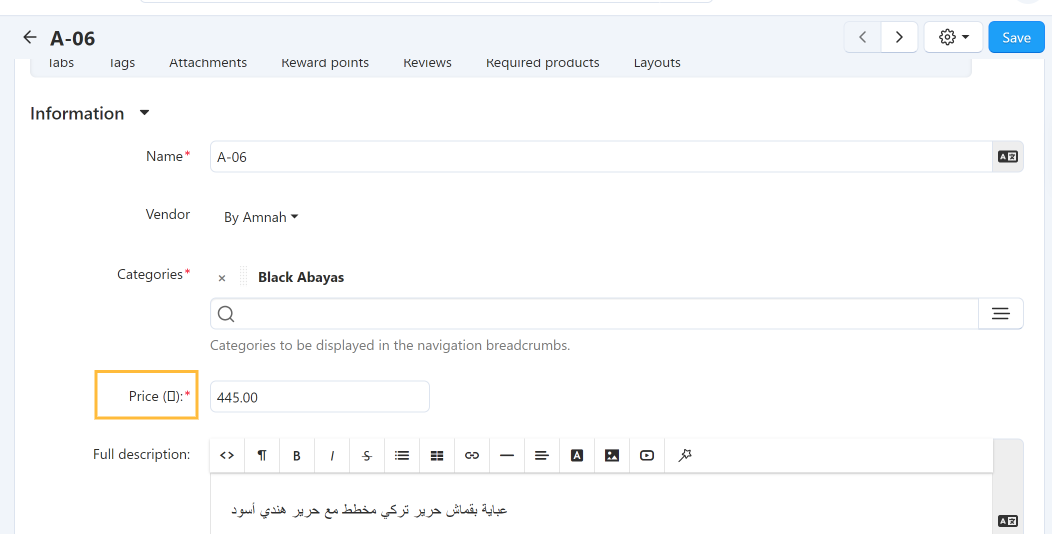Viewport: 1052px width, 534px height.
Task: Go back using the left arrow beside A-06
Action: 30,37
